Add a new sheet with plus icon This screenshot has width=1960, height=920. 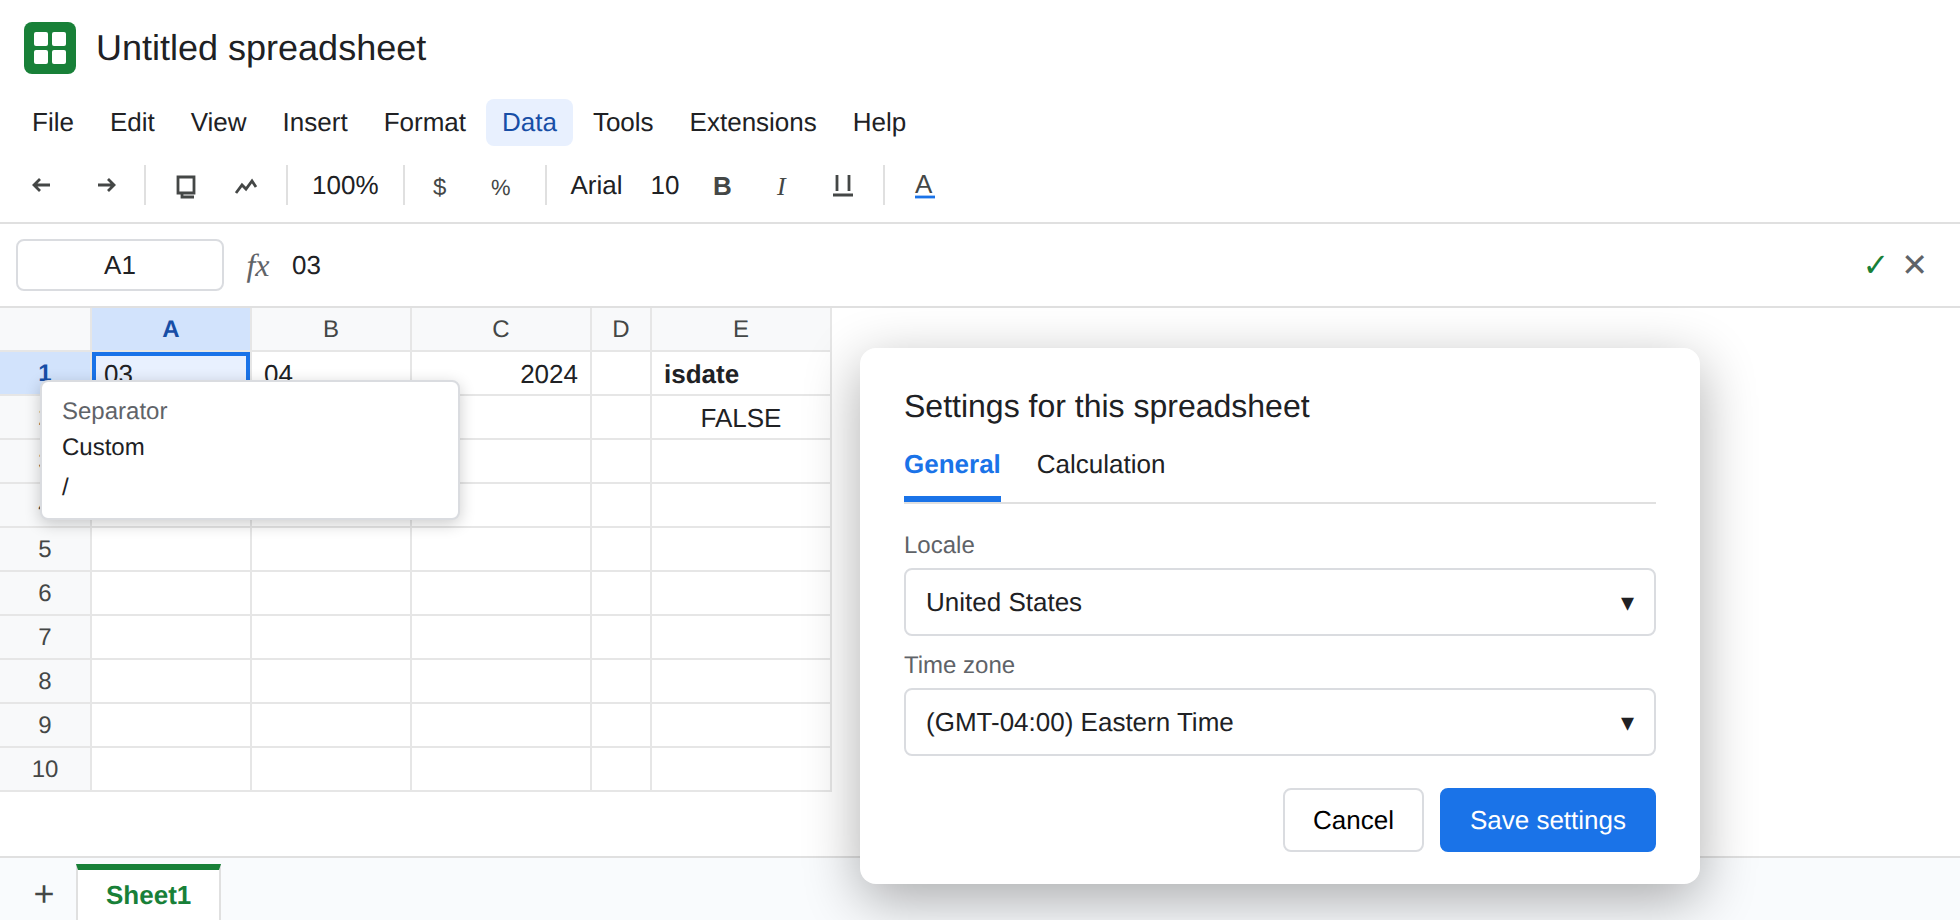click(44, 894)
